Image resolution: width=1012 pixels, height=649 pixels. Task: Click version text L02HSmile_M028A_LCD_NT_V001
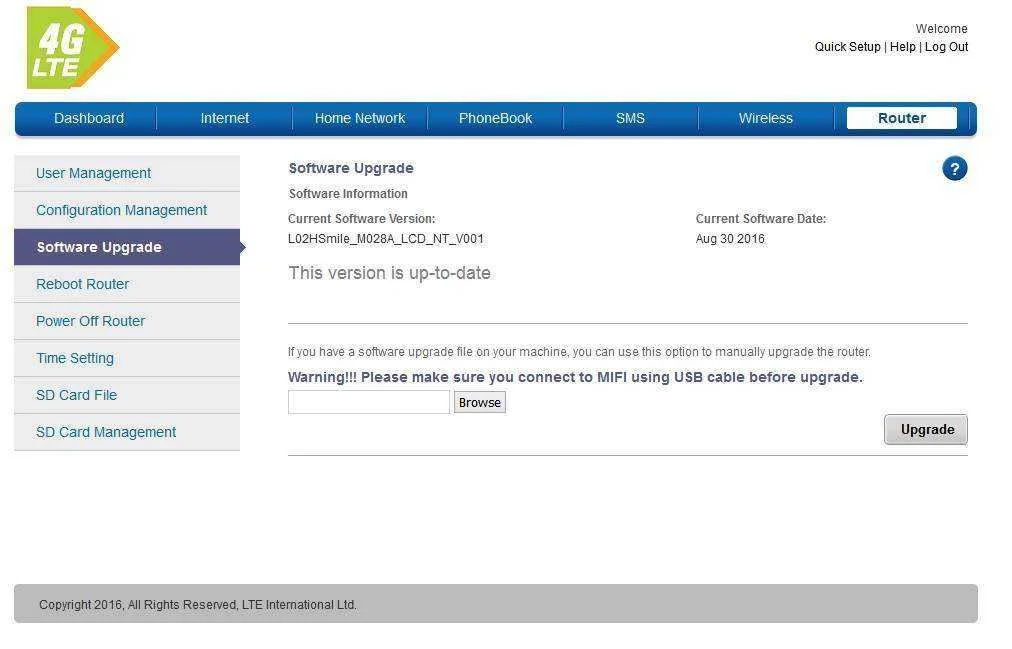point(386,239)
